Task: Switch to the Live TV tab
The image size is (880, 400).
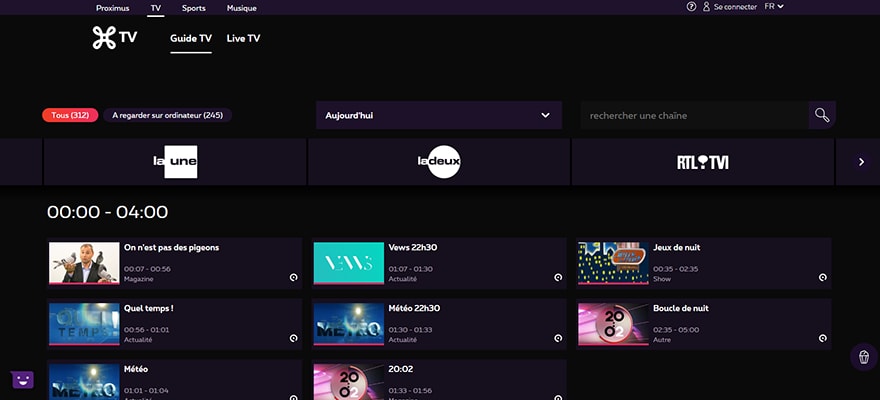Action: 243,39
